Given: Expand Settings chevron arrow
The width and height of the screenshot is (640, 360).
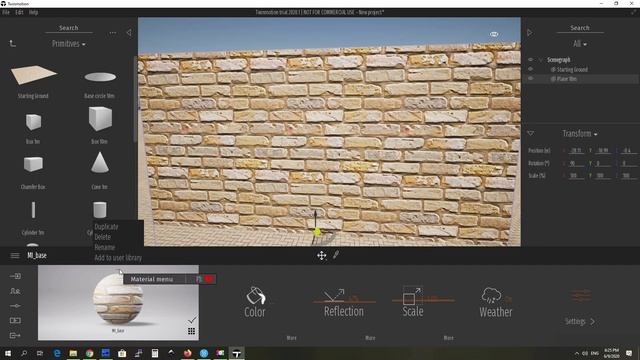Looking at the screenshot, I should click(592, 322).
